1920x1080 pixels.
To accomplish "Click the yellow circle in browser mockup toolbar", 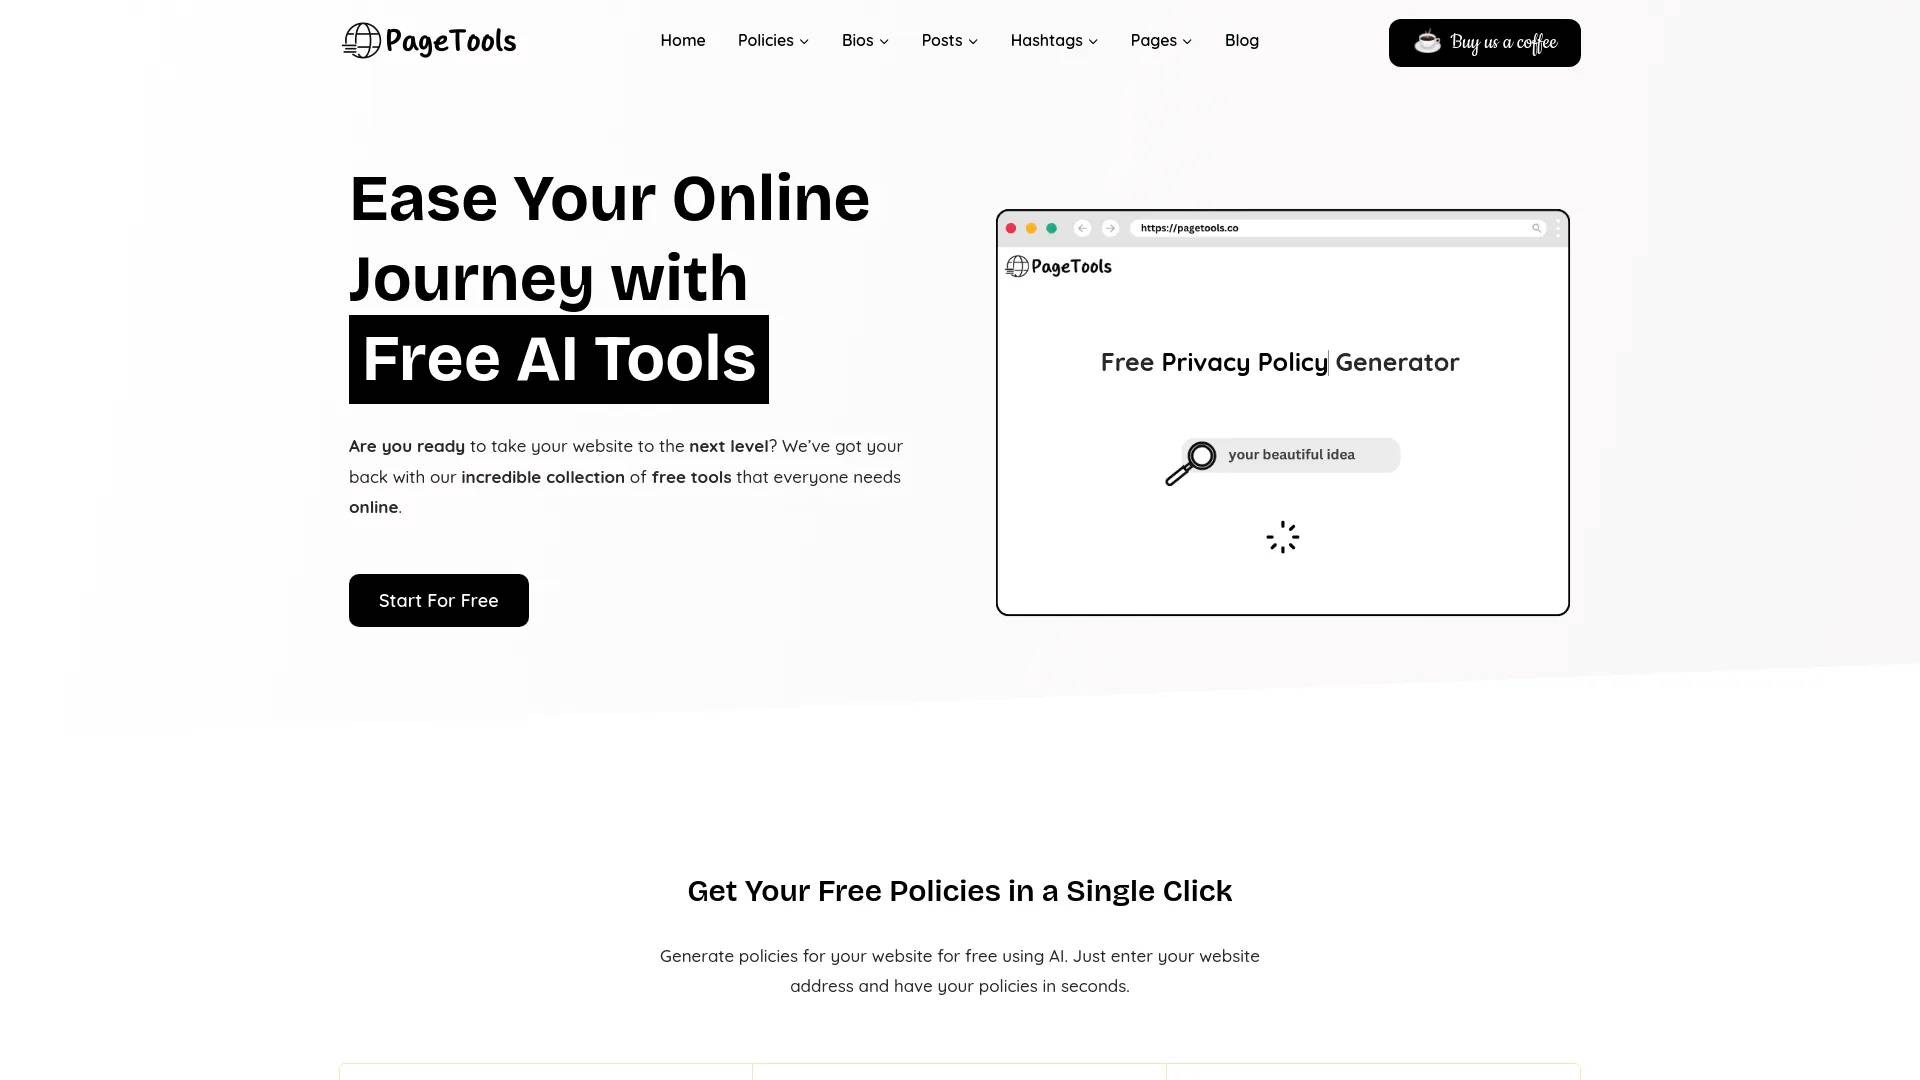I will (x=1031, y=227).
